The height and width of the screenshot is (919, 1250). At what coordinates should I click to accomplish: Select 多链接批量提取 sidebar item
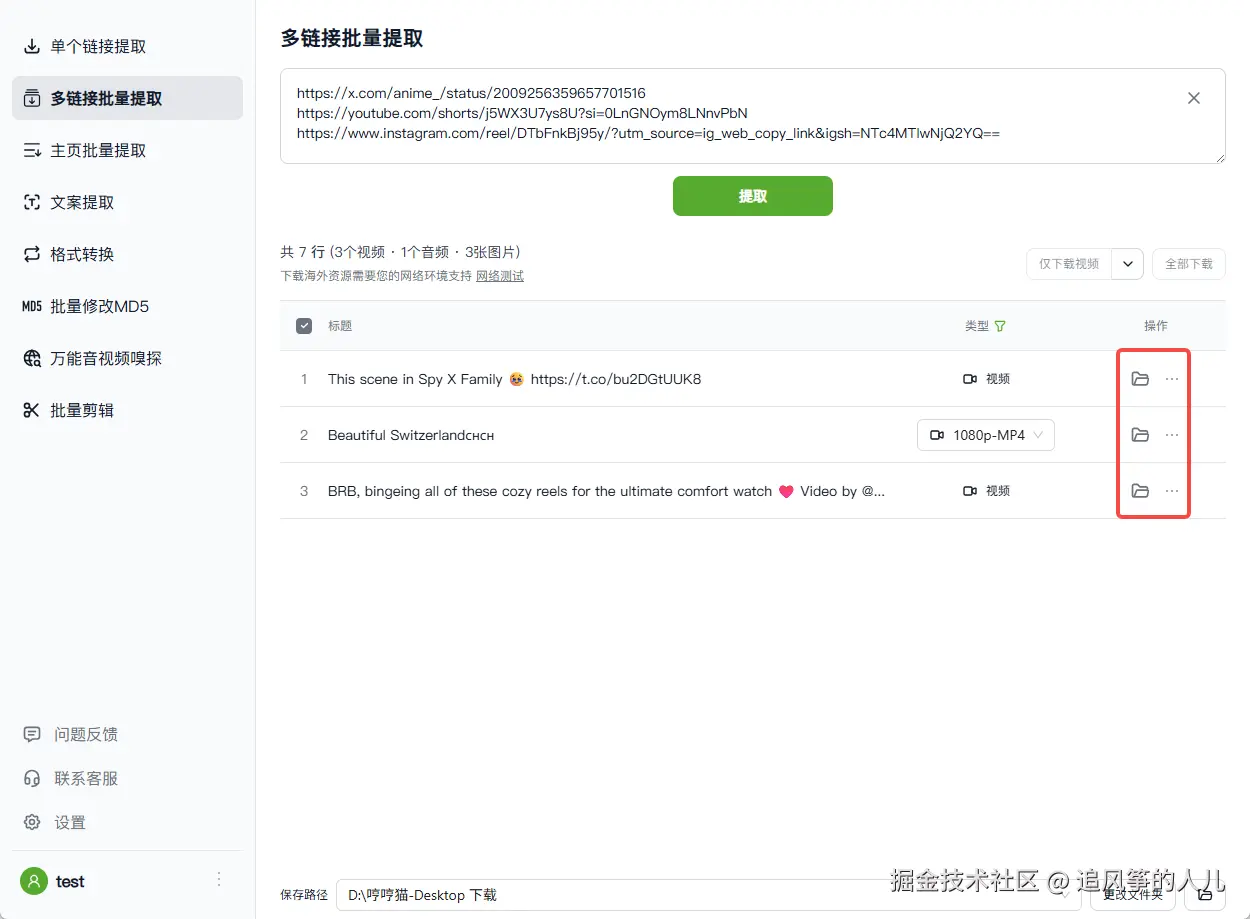pos(127,98)
